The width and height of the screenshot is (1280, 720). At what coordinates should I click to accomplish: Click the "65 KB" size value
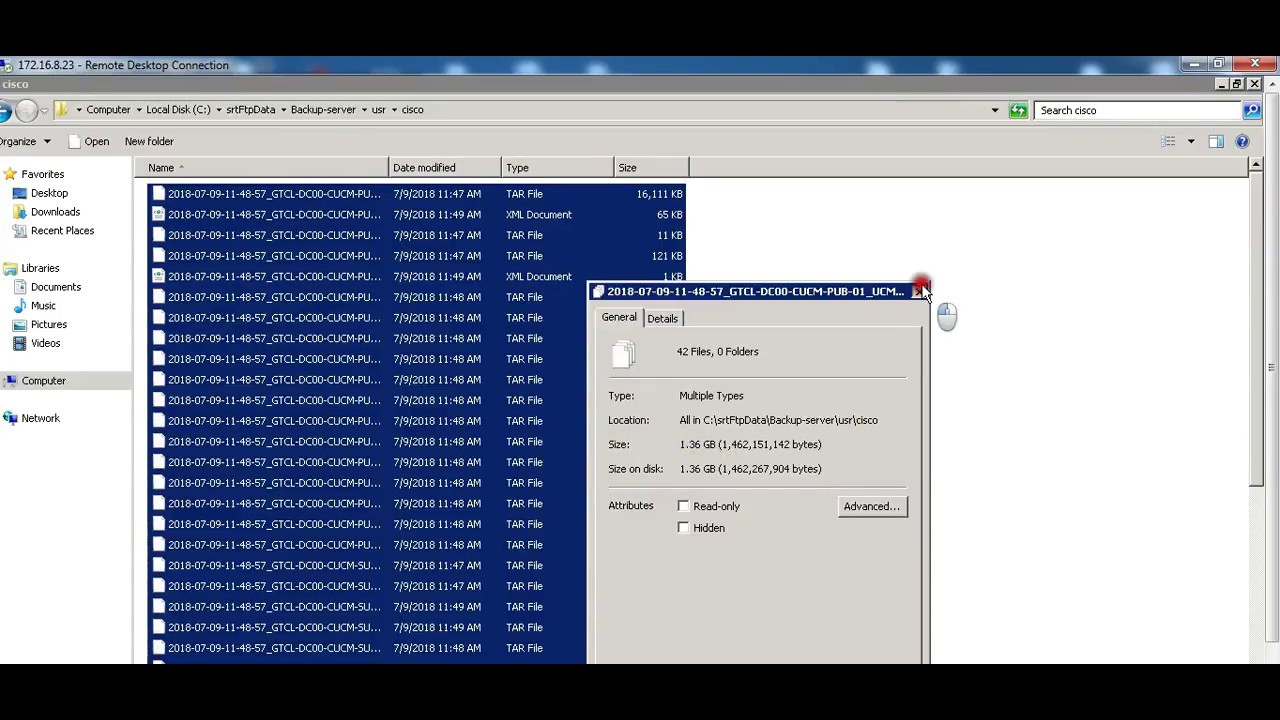click(670, 215)
